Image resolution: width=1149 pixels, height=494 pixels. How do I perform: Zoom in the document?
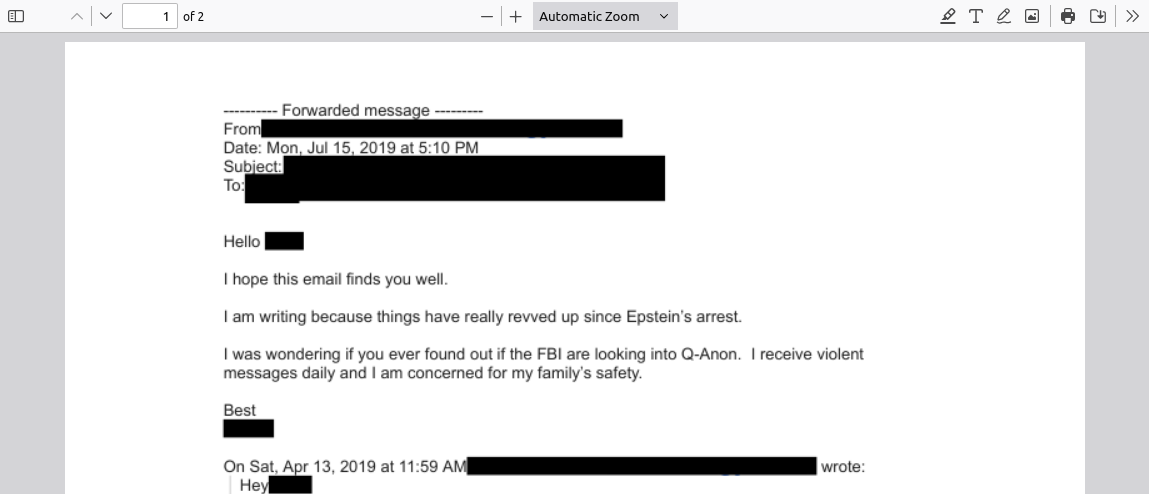516,16
